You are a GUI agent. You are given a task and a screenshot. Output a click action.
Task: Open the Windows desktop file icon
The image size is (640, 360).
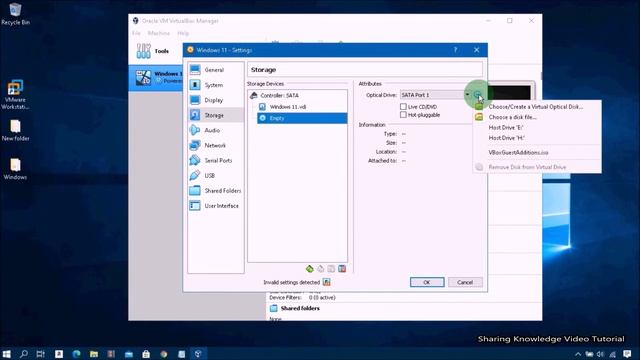click(15, 169)
